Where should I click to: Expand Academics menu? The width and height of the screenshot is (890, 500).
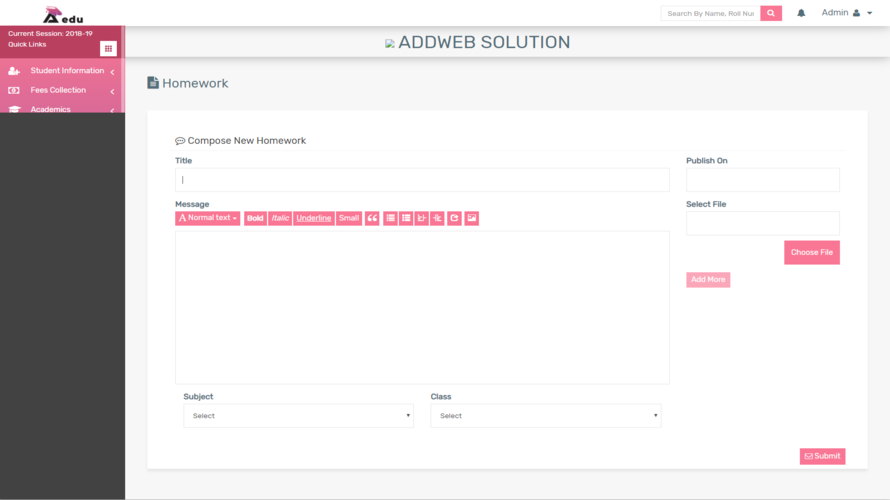[x=62, y=108]
